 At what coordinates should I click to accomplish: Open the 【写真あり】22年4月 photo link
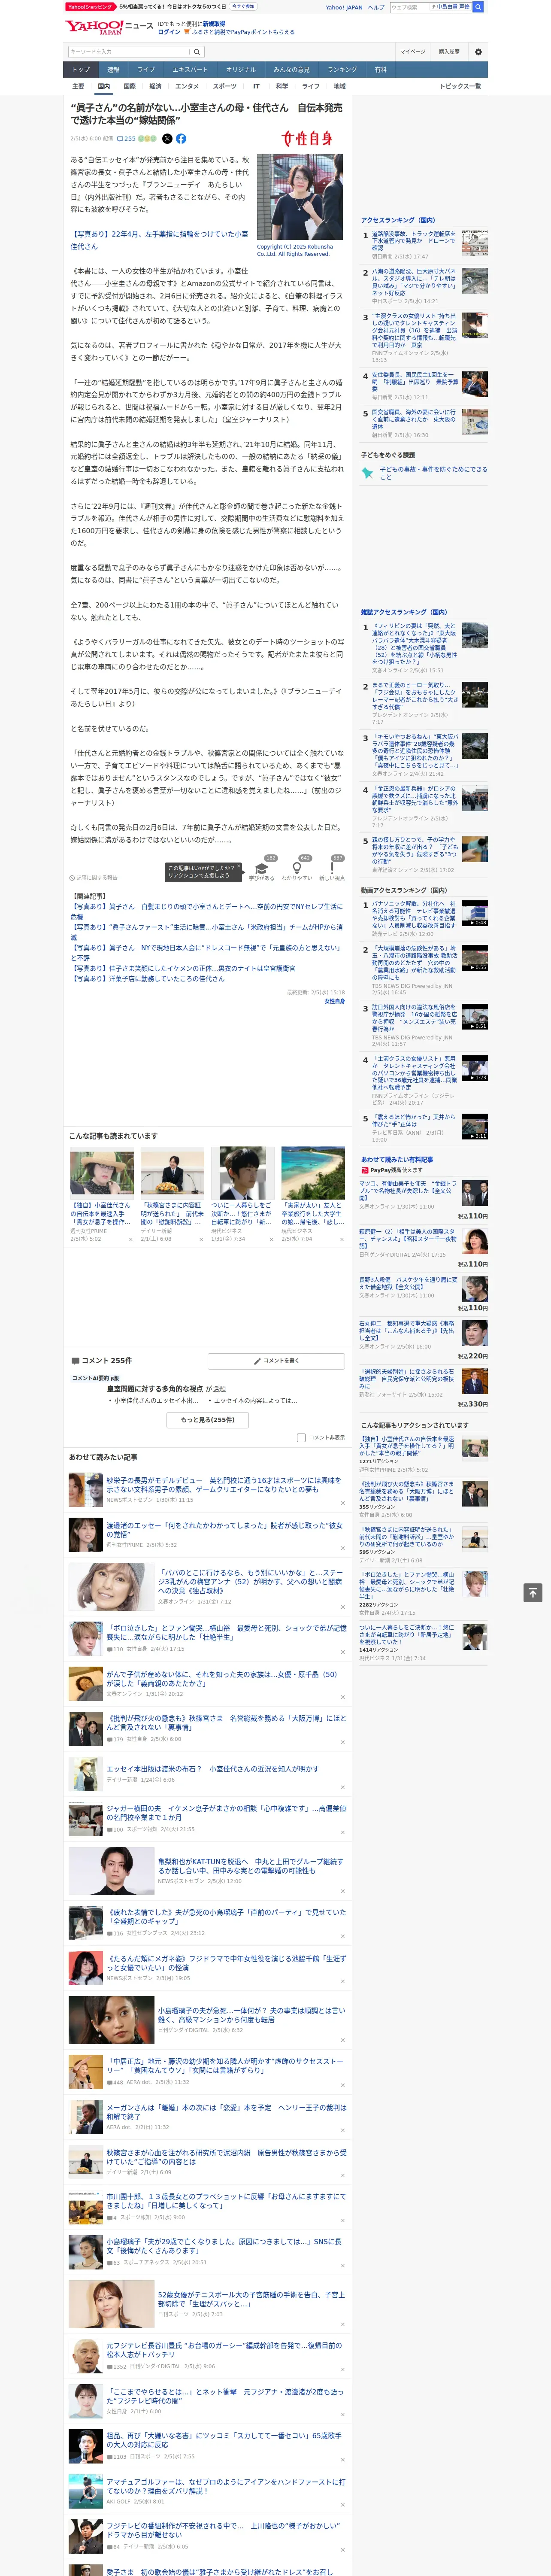(x=159, y=240)
